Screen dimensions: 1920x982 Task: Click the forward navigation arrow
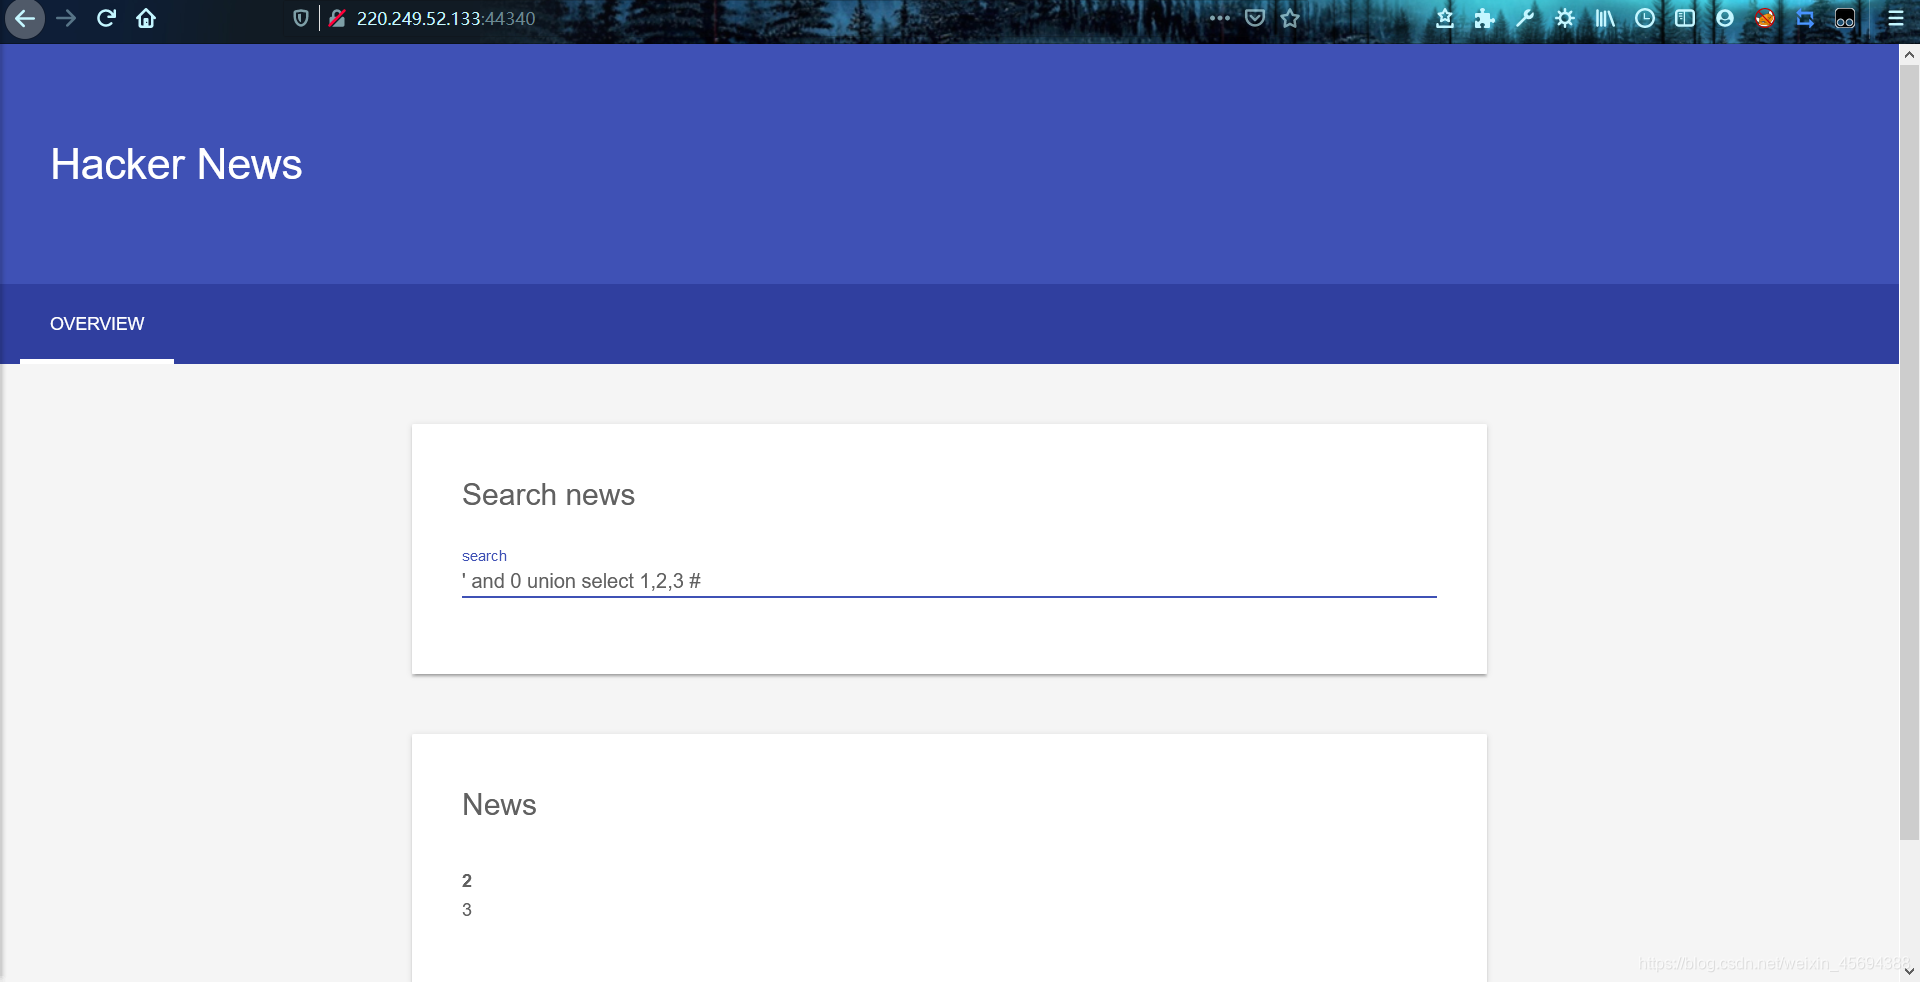66,19
